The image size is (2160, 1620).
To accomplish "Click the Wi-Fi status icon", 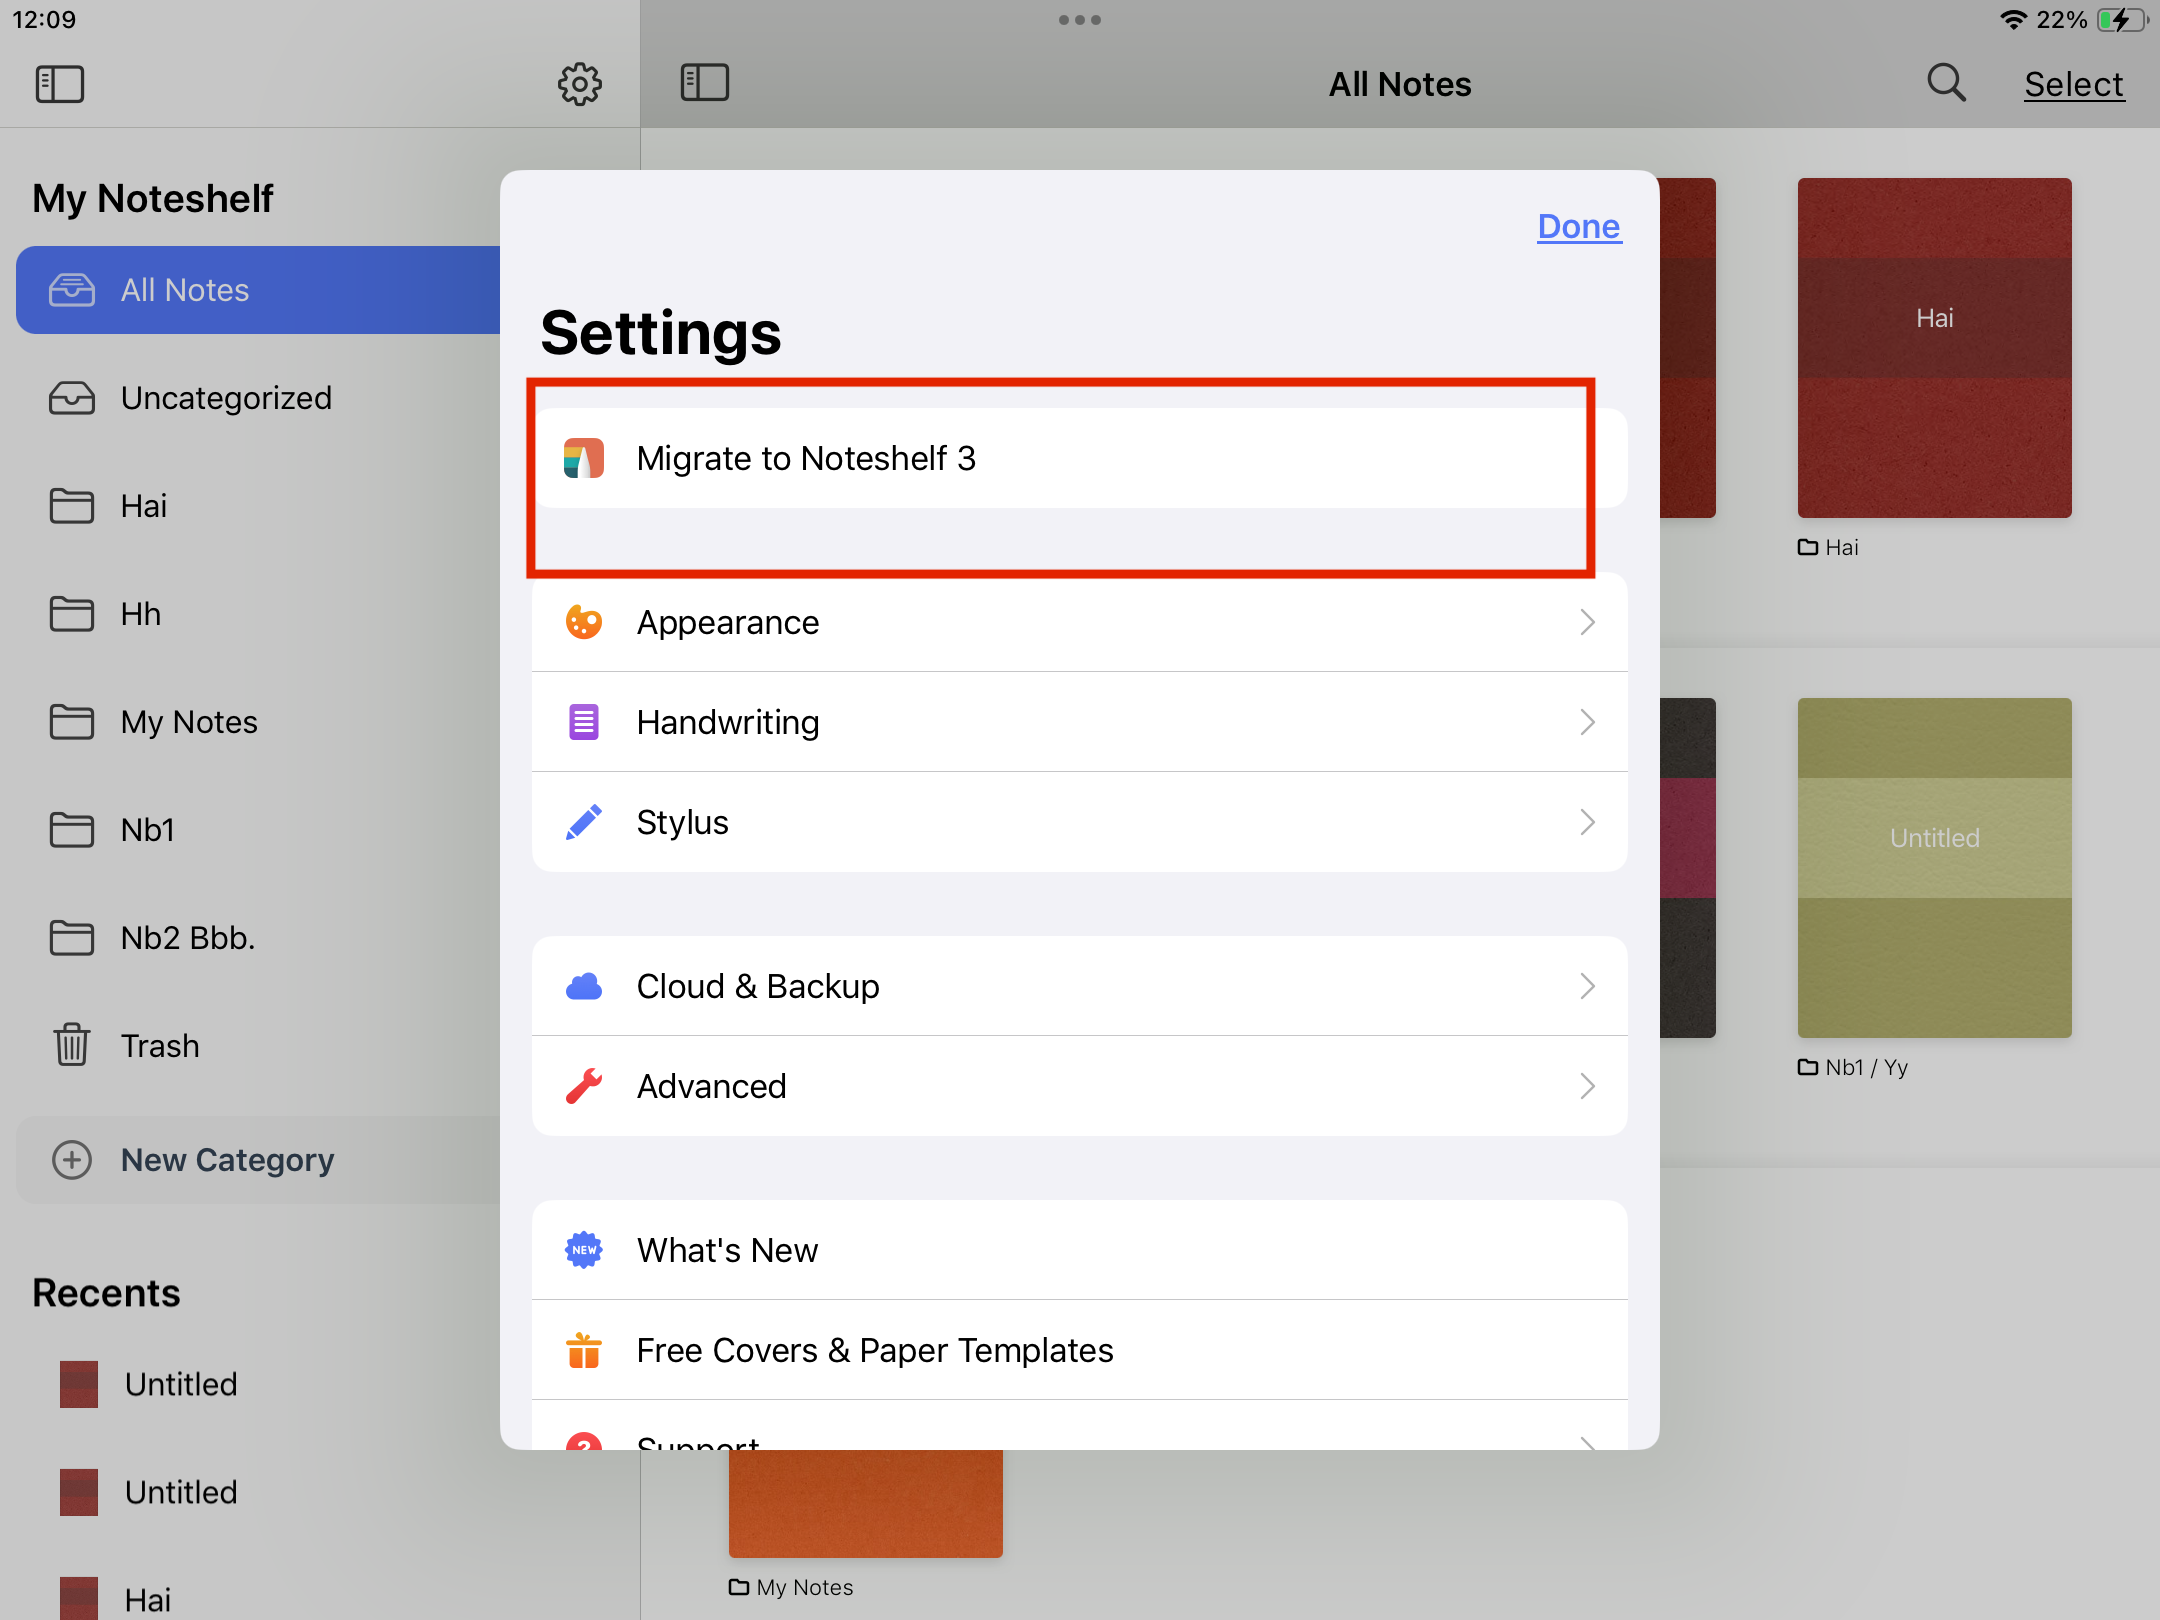I will (2013, 20).
